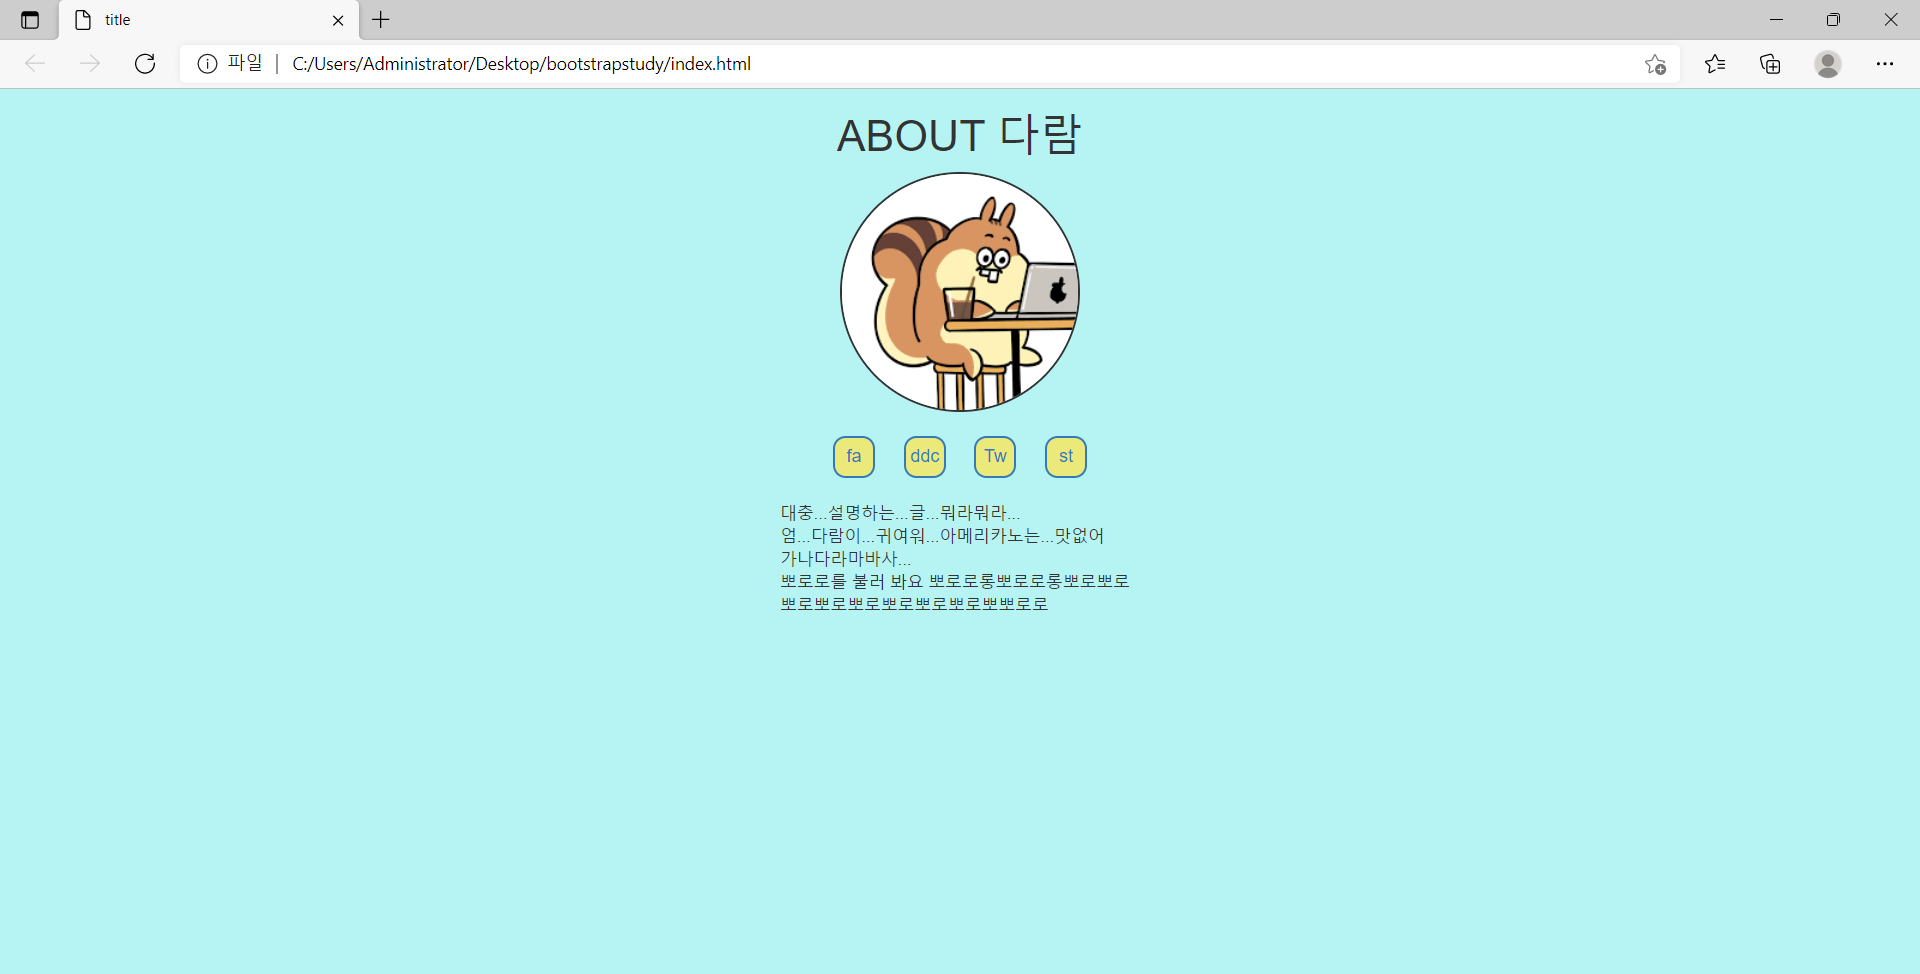1920x974 pixels.
Task: Open the Collections icon
Action: click(x=1771, y=64)
